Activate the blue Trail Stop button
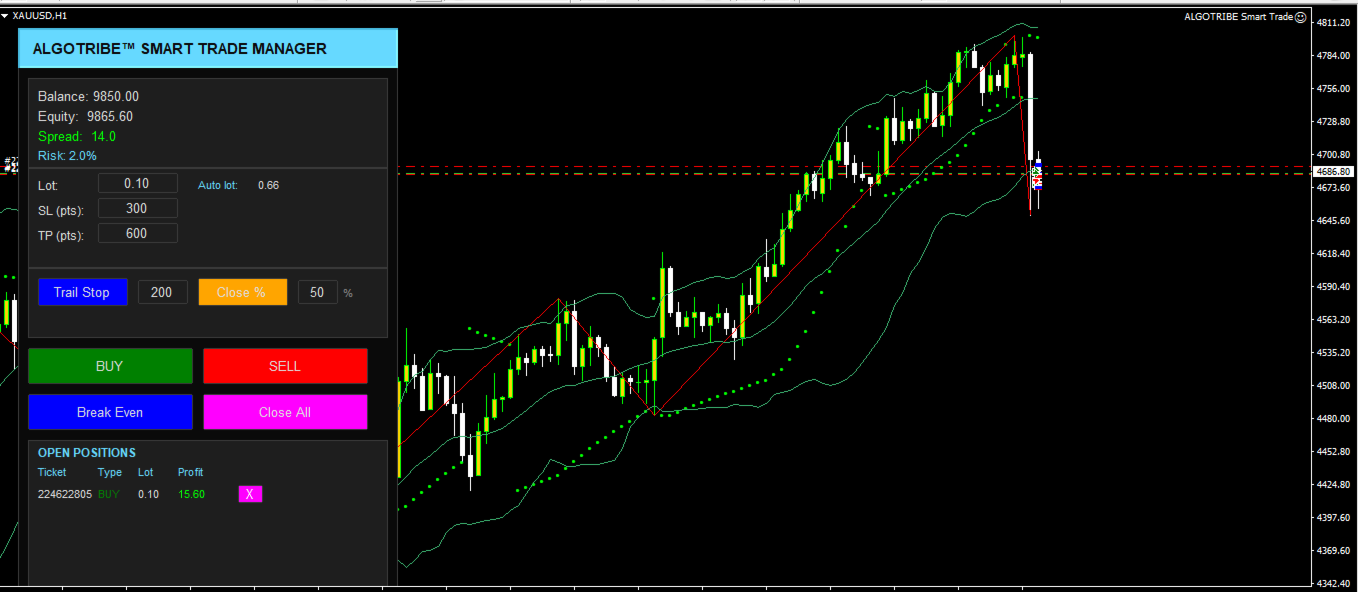This screenshot has height=592, width=1358. pyautogui.click(x=83, y=292)
